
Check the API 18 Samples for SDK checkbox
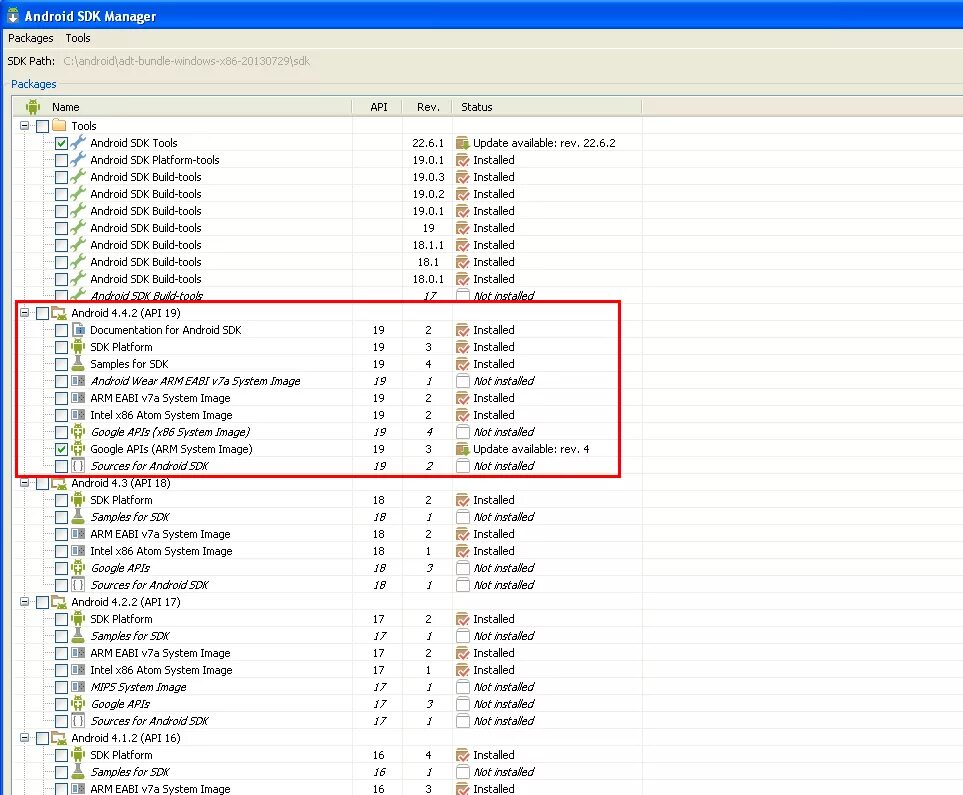click(61, 517)
